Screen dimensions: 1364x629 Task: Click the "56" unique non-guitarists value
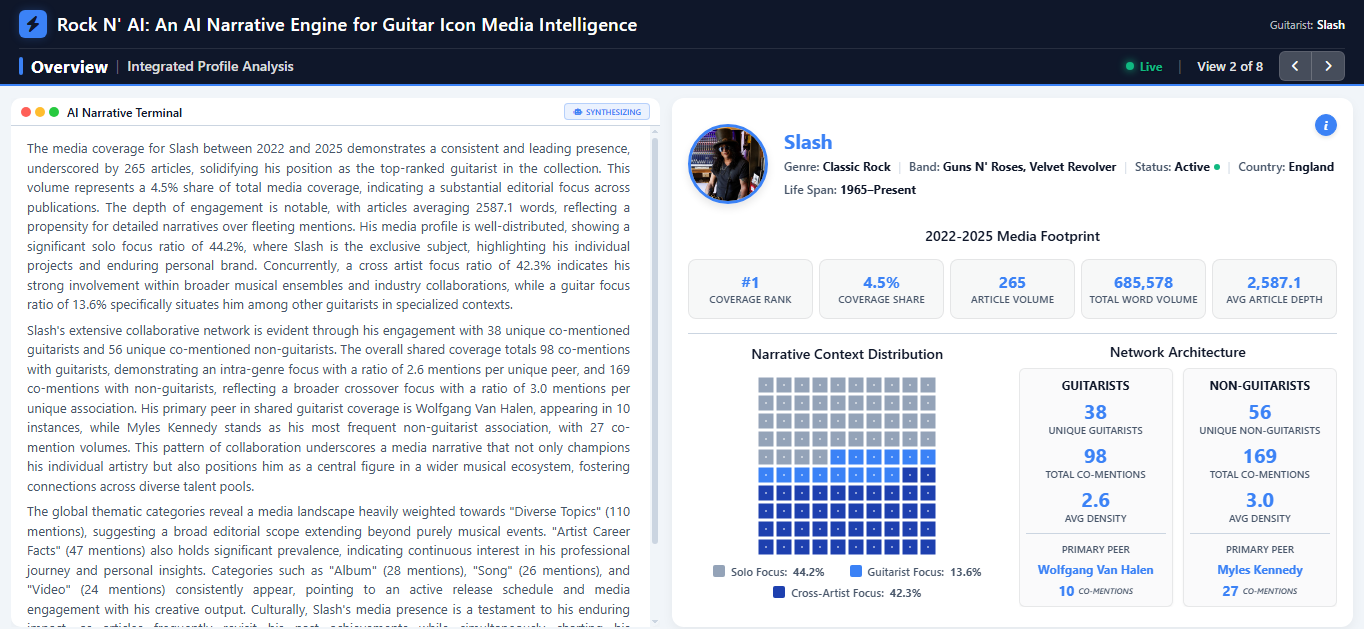(x=1260, y=412)
